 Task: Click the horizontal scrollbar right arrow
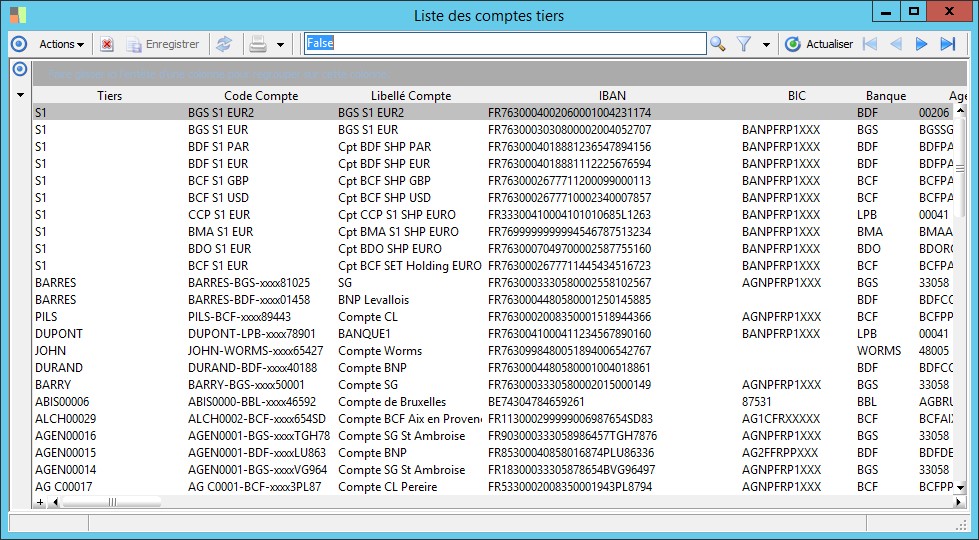click(x=959, y=502)
